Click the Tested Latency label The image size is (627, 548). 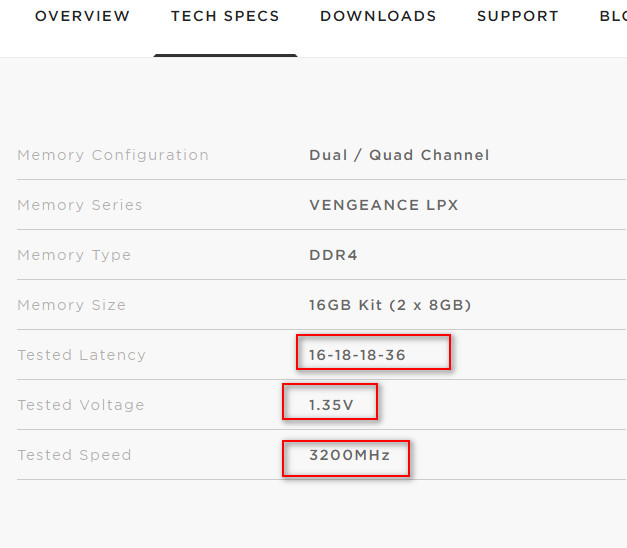(x=82, y=355)
